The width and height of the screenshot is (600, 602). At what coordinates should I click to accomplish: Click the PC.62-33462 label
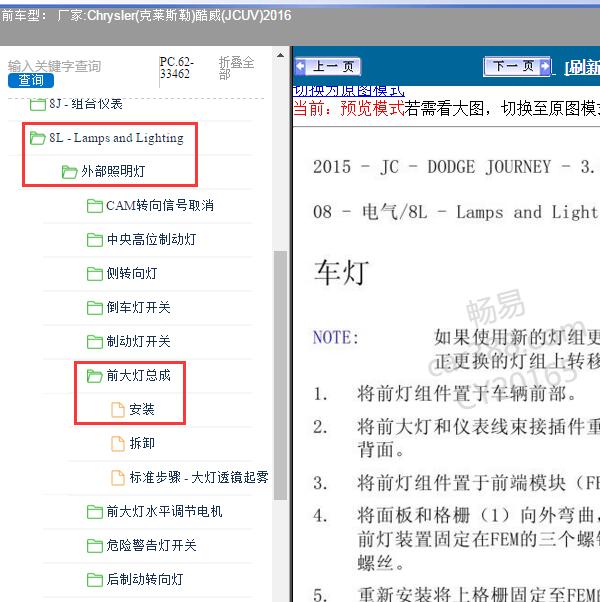pyautogui.click(x=177, y=68)
